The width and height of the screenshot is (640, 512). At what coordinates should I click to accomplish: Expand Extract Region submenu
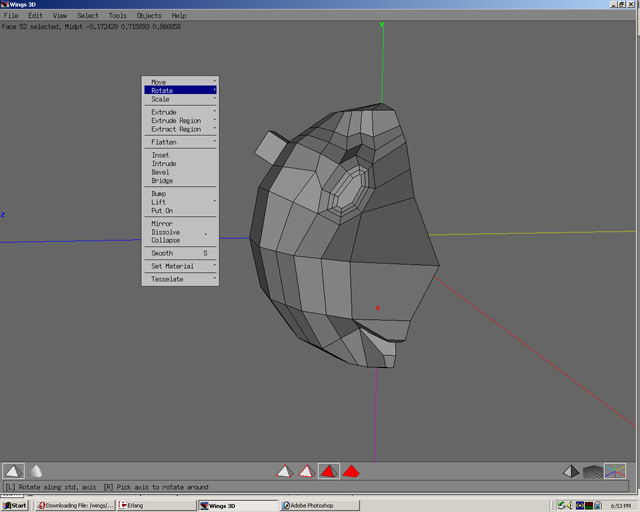(x=180, y=129)
